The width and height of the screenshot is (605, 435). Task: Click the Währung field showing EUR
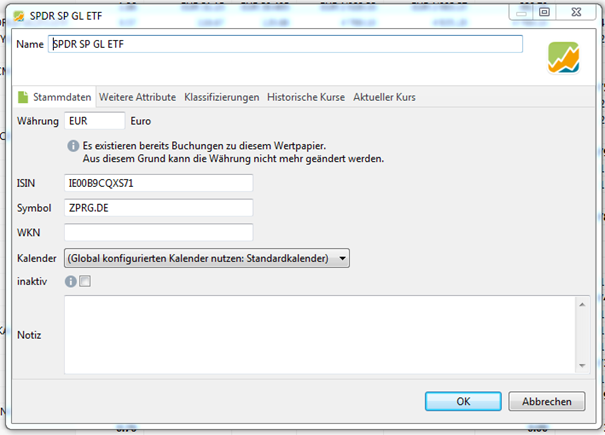coord(95,121)
